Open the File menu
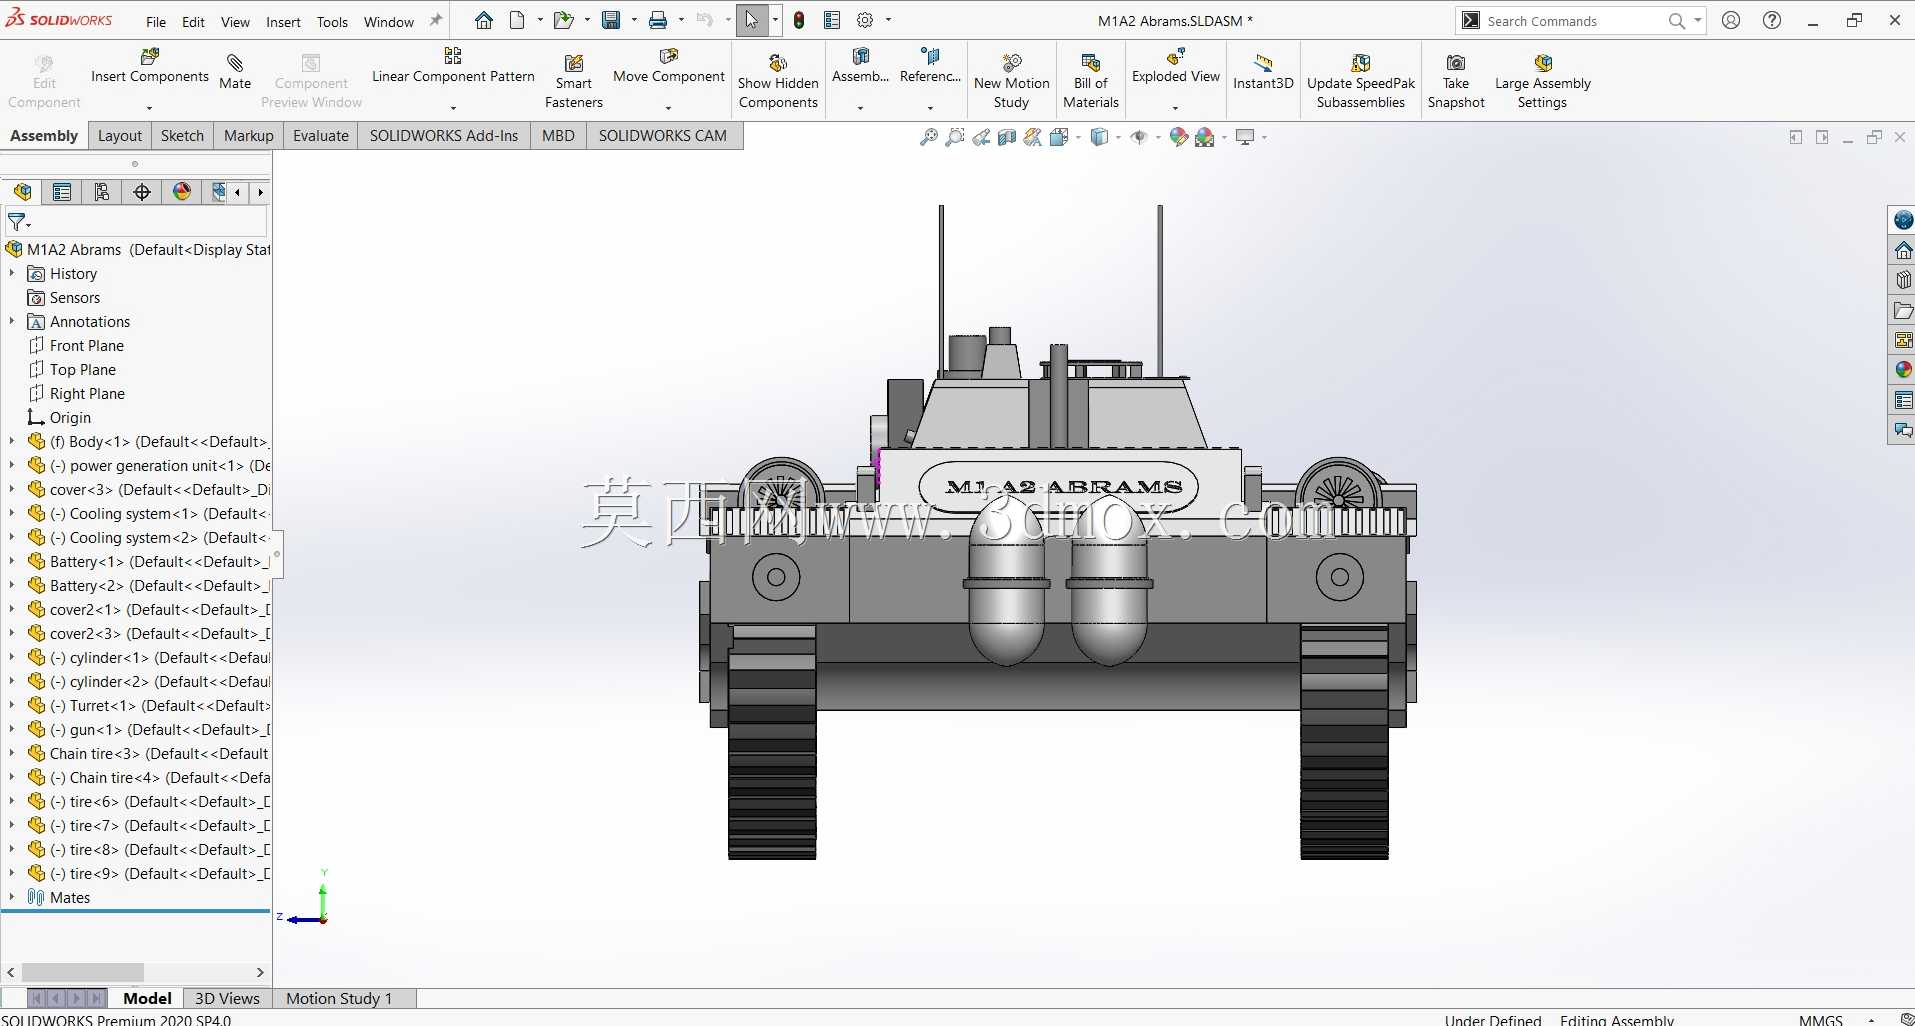 [156, 22]
